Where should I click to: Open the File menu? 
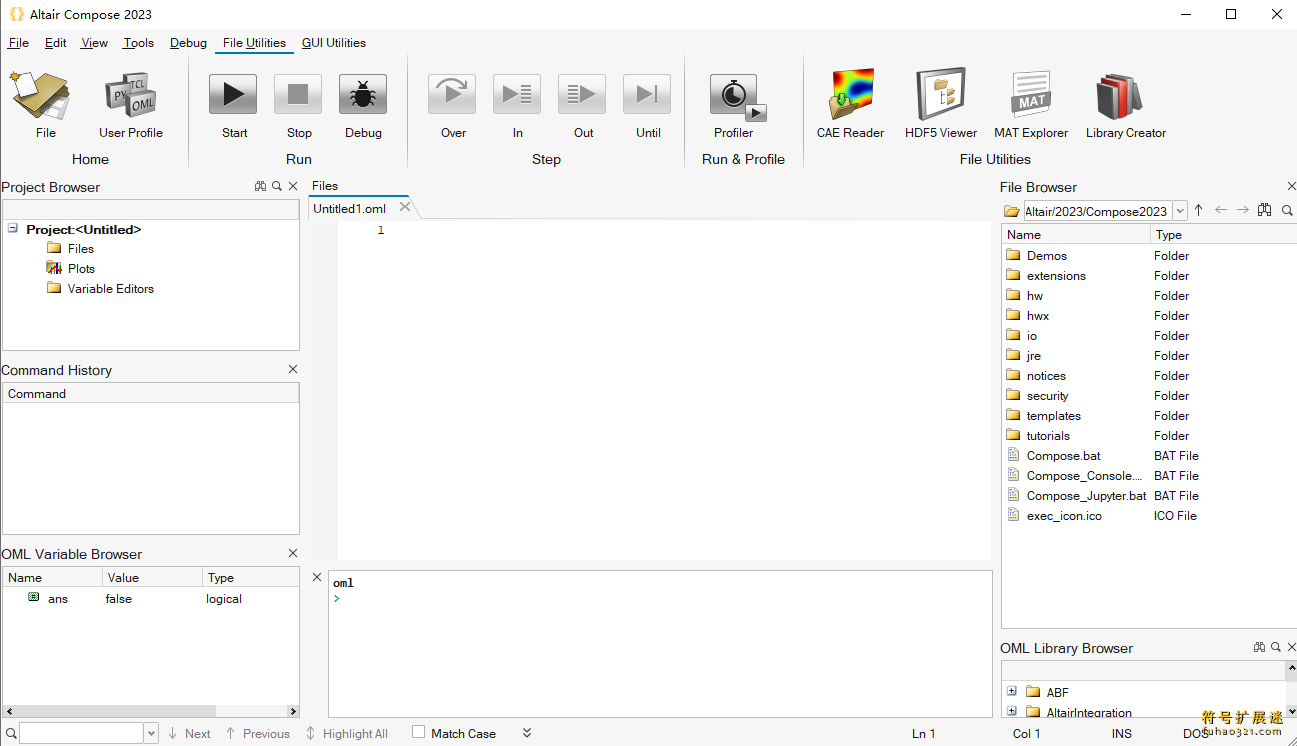(19, 43)
